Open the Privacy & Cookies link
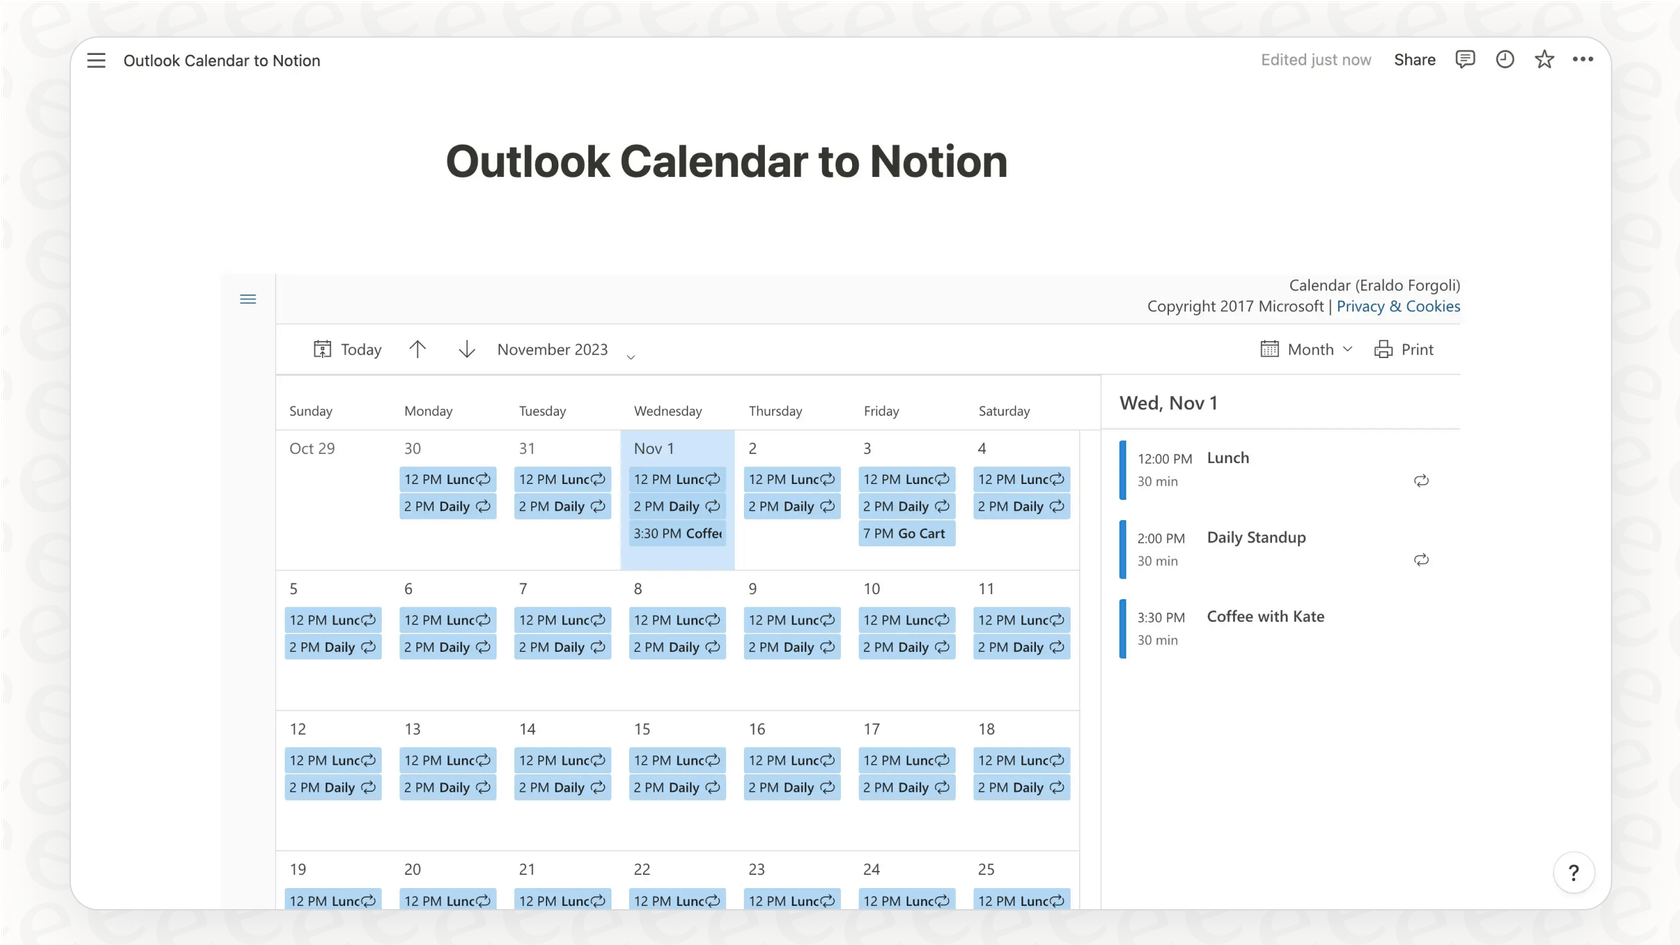The image size is (1680, 945). [1398, 306]
